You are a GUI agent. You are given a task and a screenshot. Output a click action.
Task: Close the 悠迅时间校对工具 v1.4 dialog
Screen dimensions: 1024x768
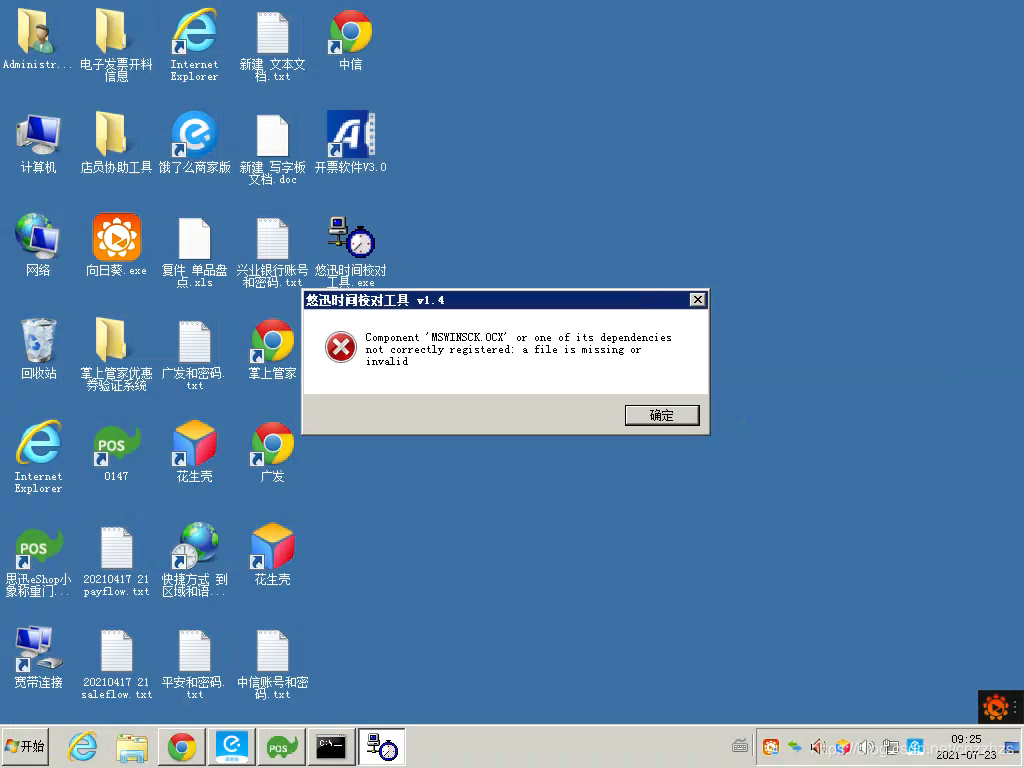point(697,300)
